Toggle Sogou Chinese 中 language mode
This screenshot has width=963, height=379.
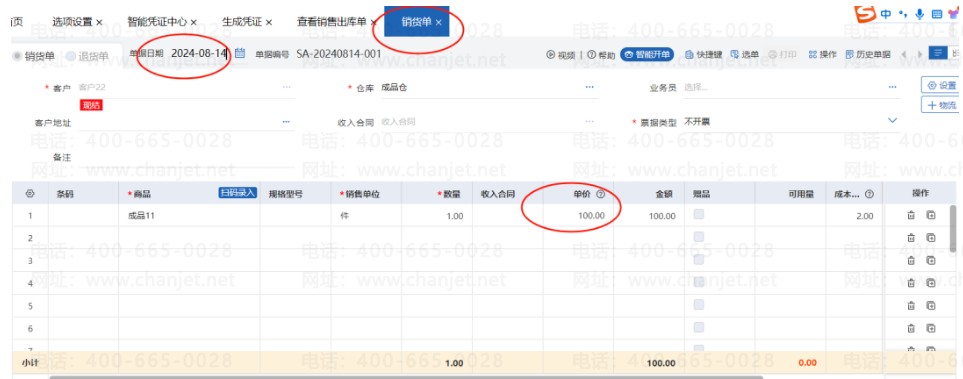886,14
